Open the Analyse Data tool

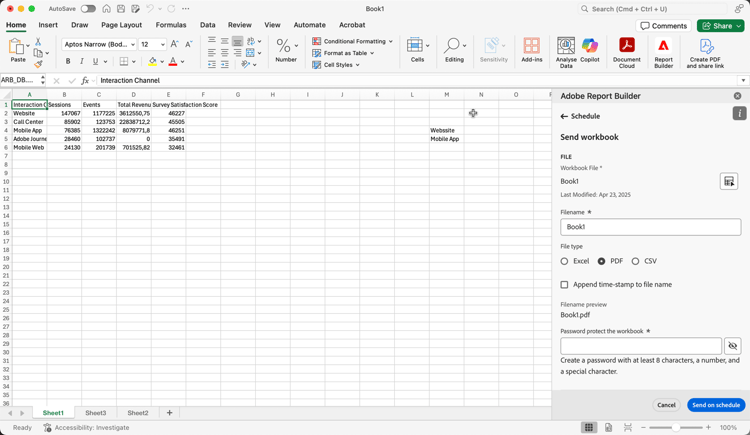point(566,52)
